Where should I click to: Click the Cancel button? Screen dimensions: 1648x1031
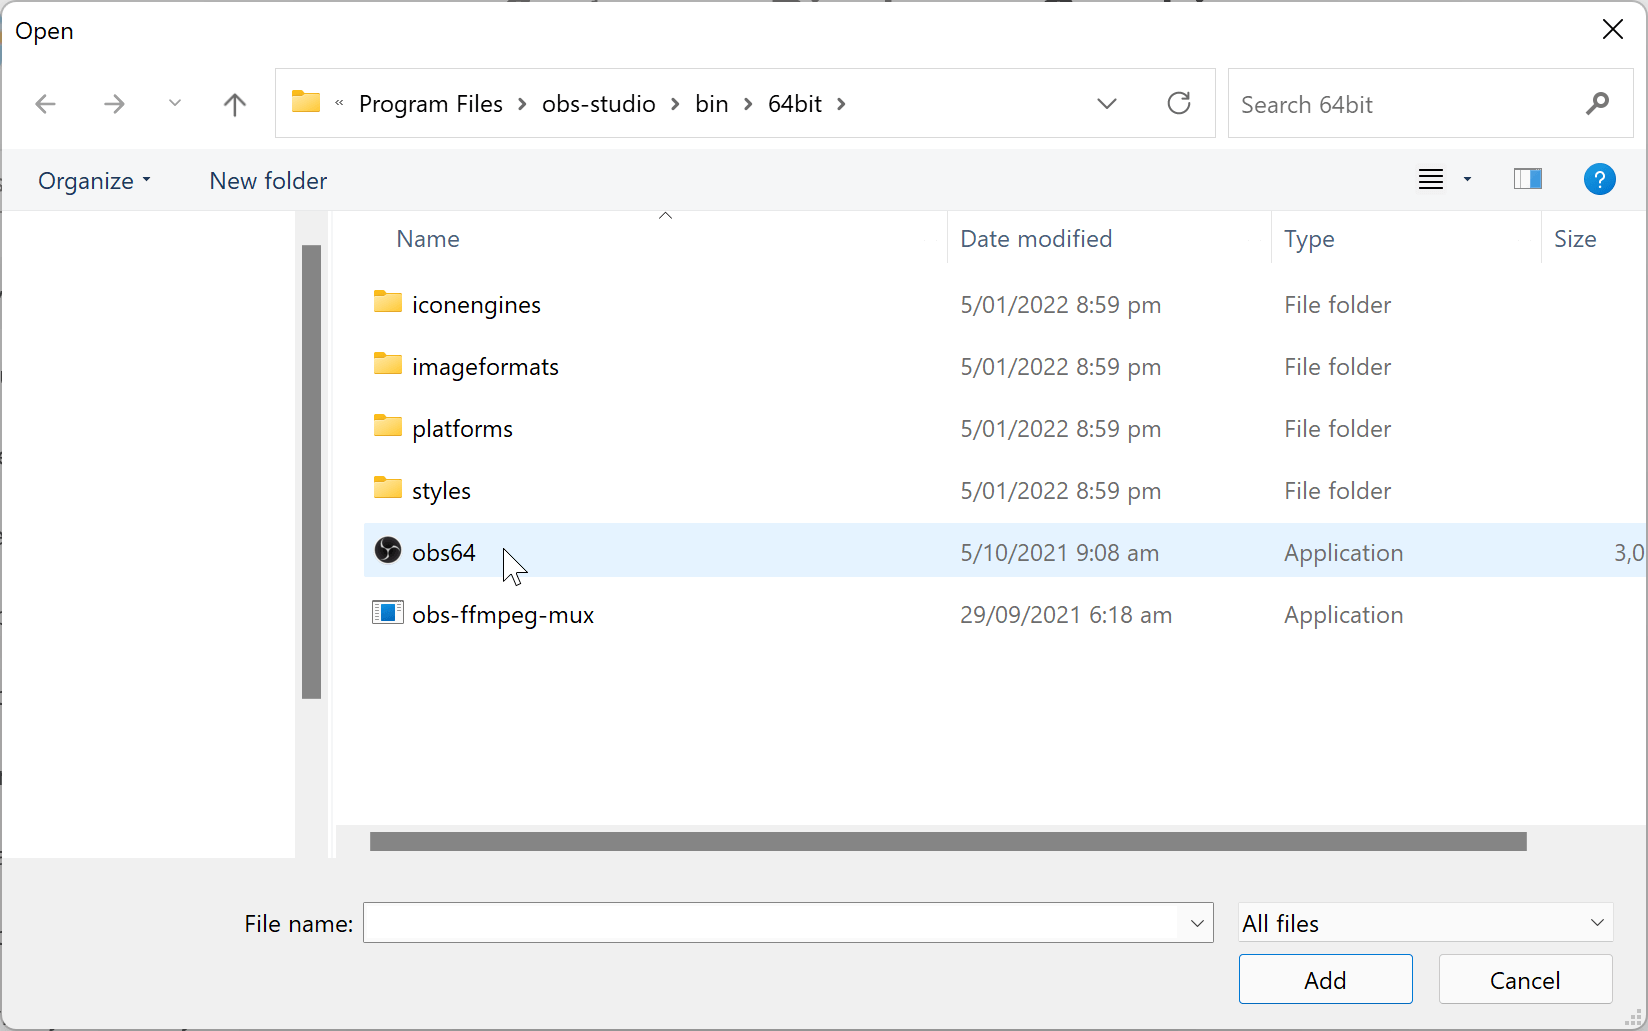click(1524, 979)
